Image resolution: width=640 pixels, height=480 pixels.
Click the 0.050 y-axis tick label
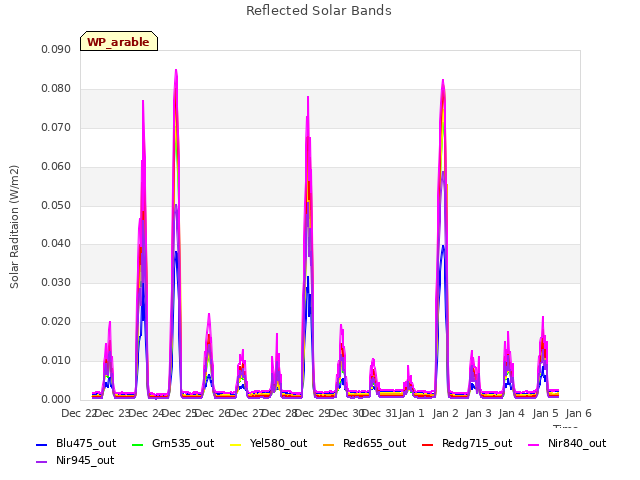tap(56, 205)
